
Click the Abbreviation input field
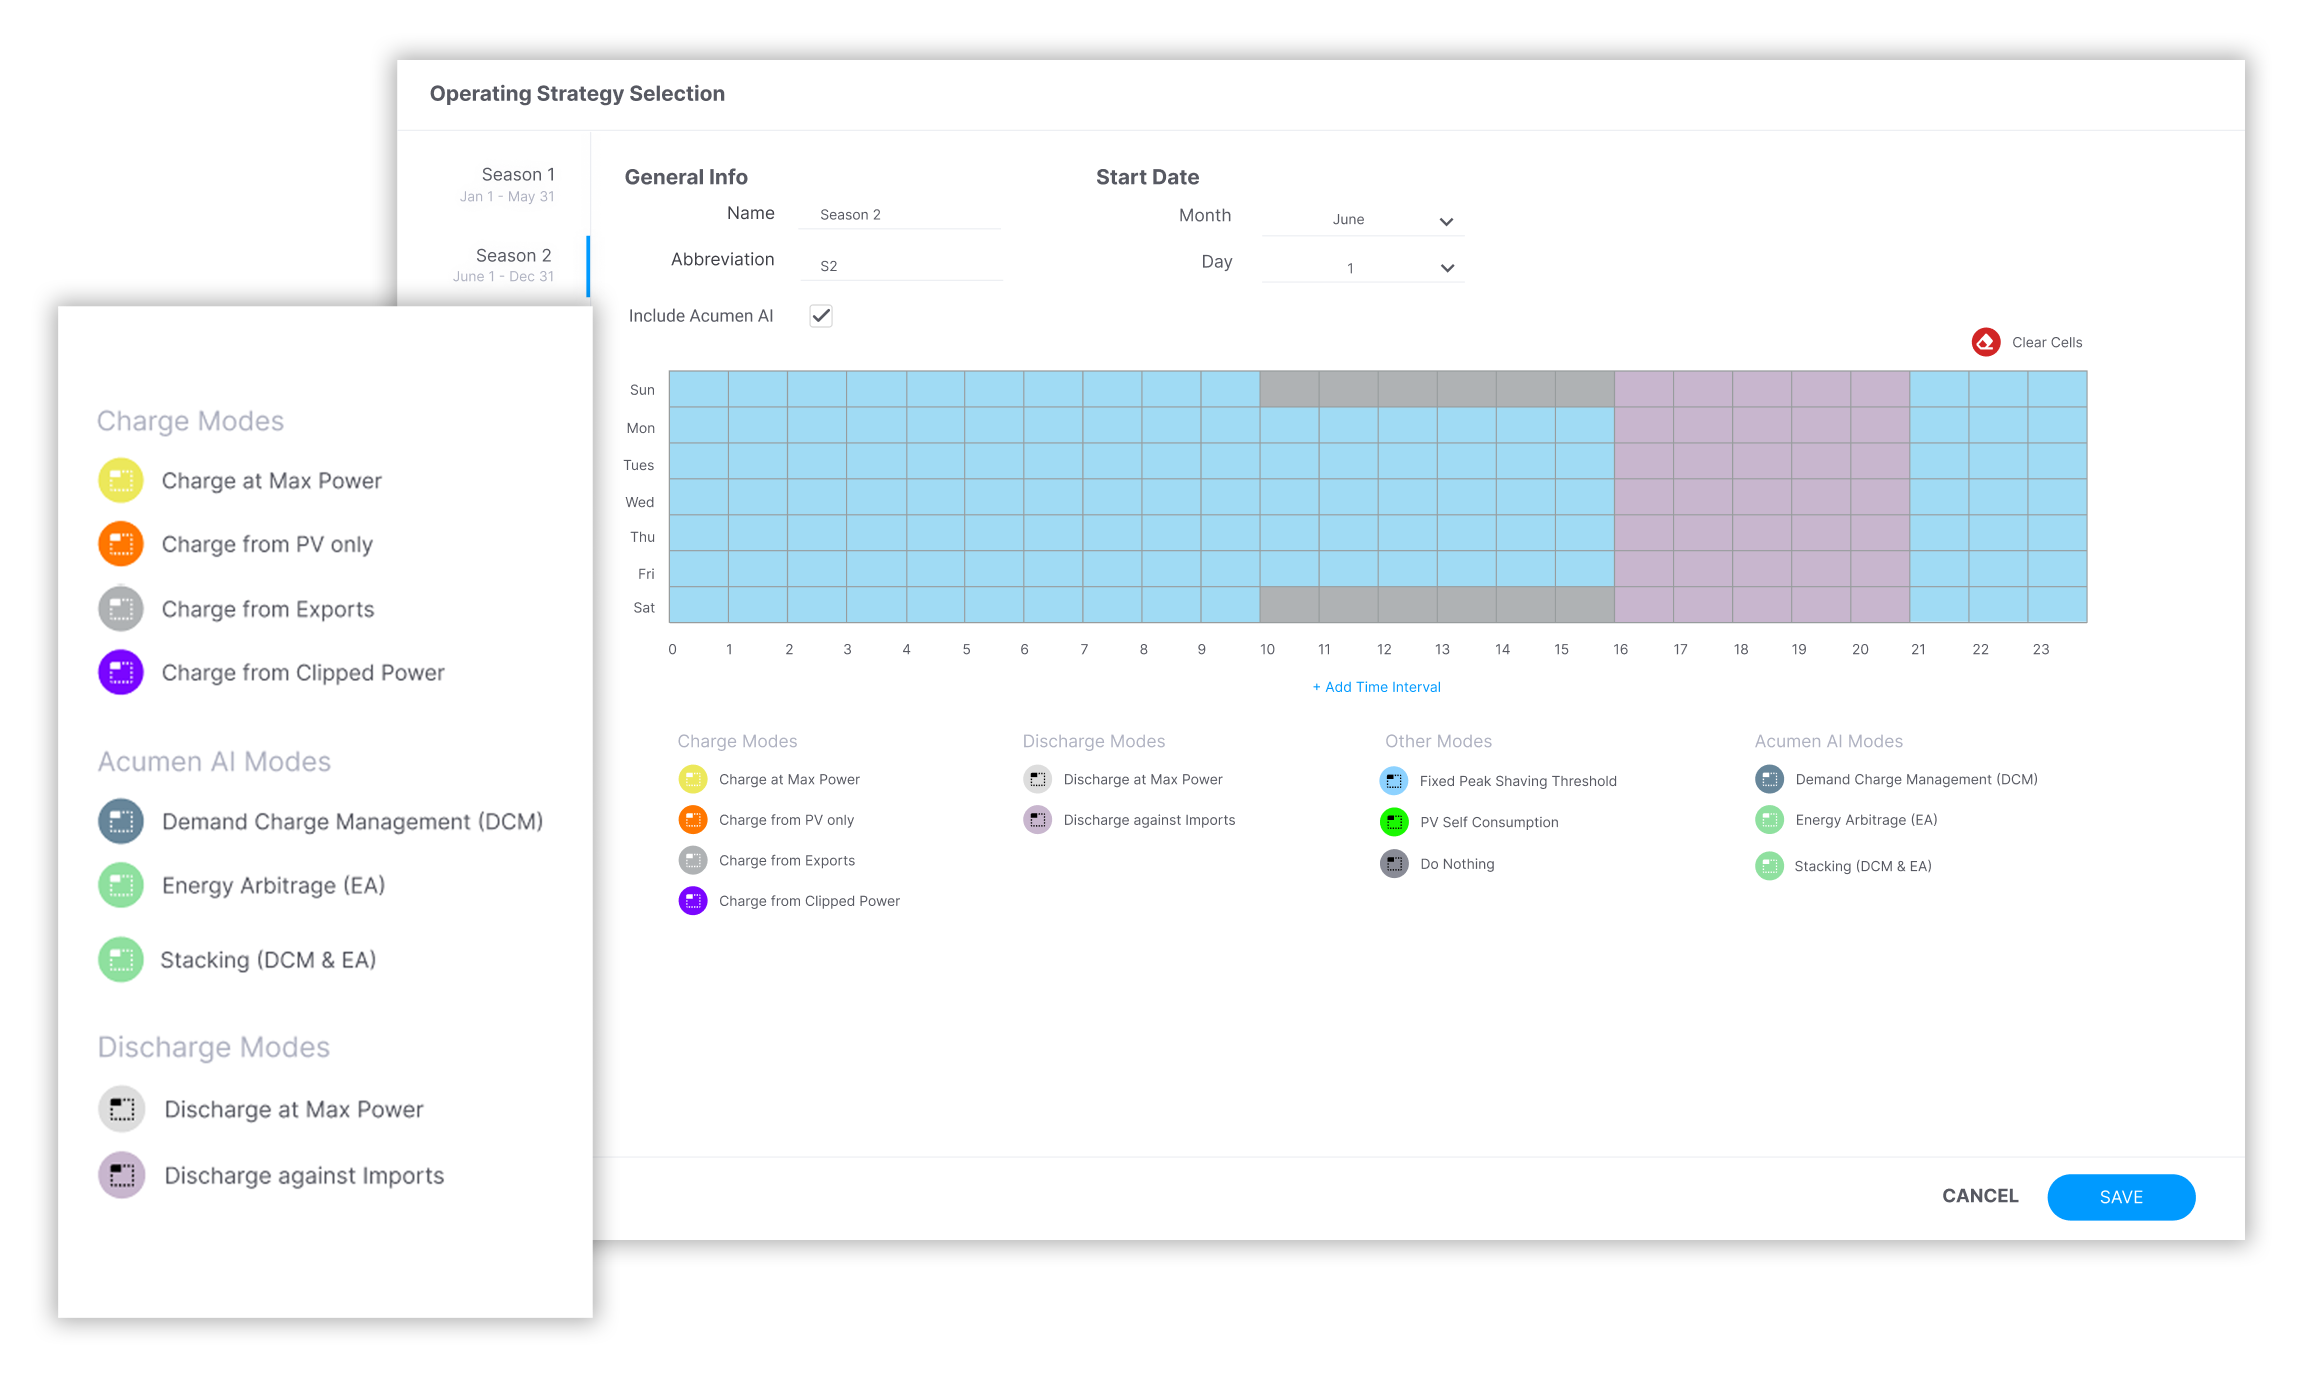(899, 263)
